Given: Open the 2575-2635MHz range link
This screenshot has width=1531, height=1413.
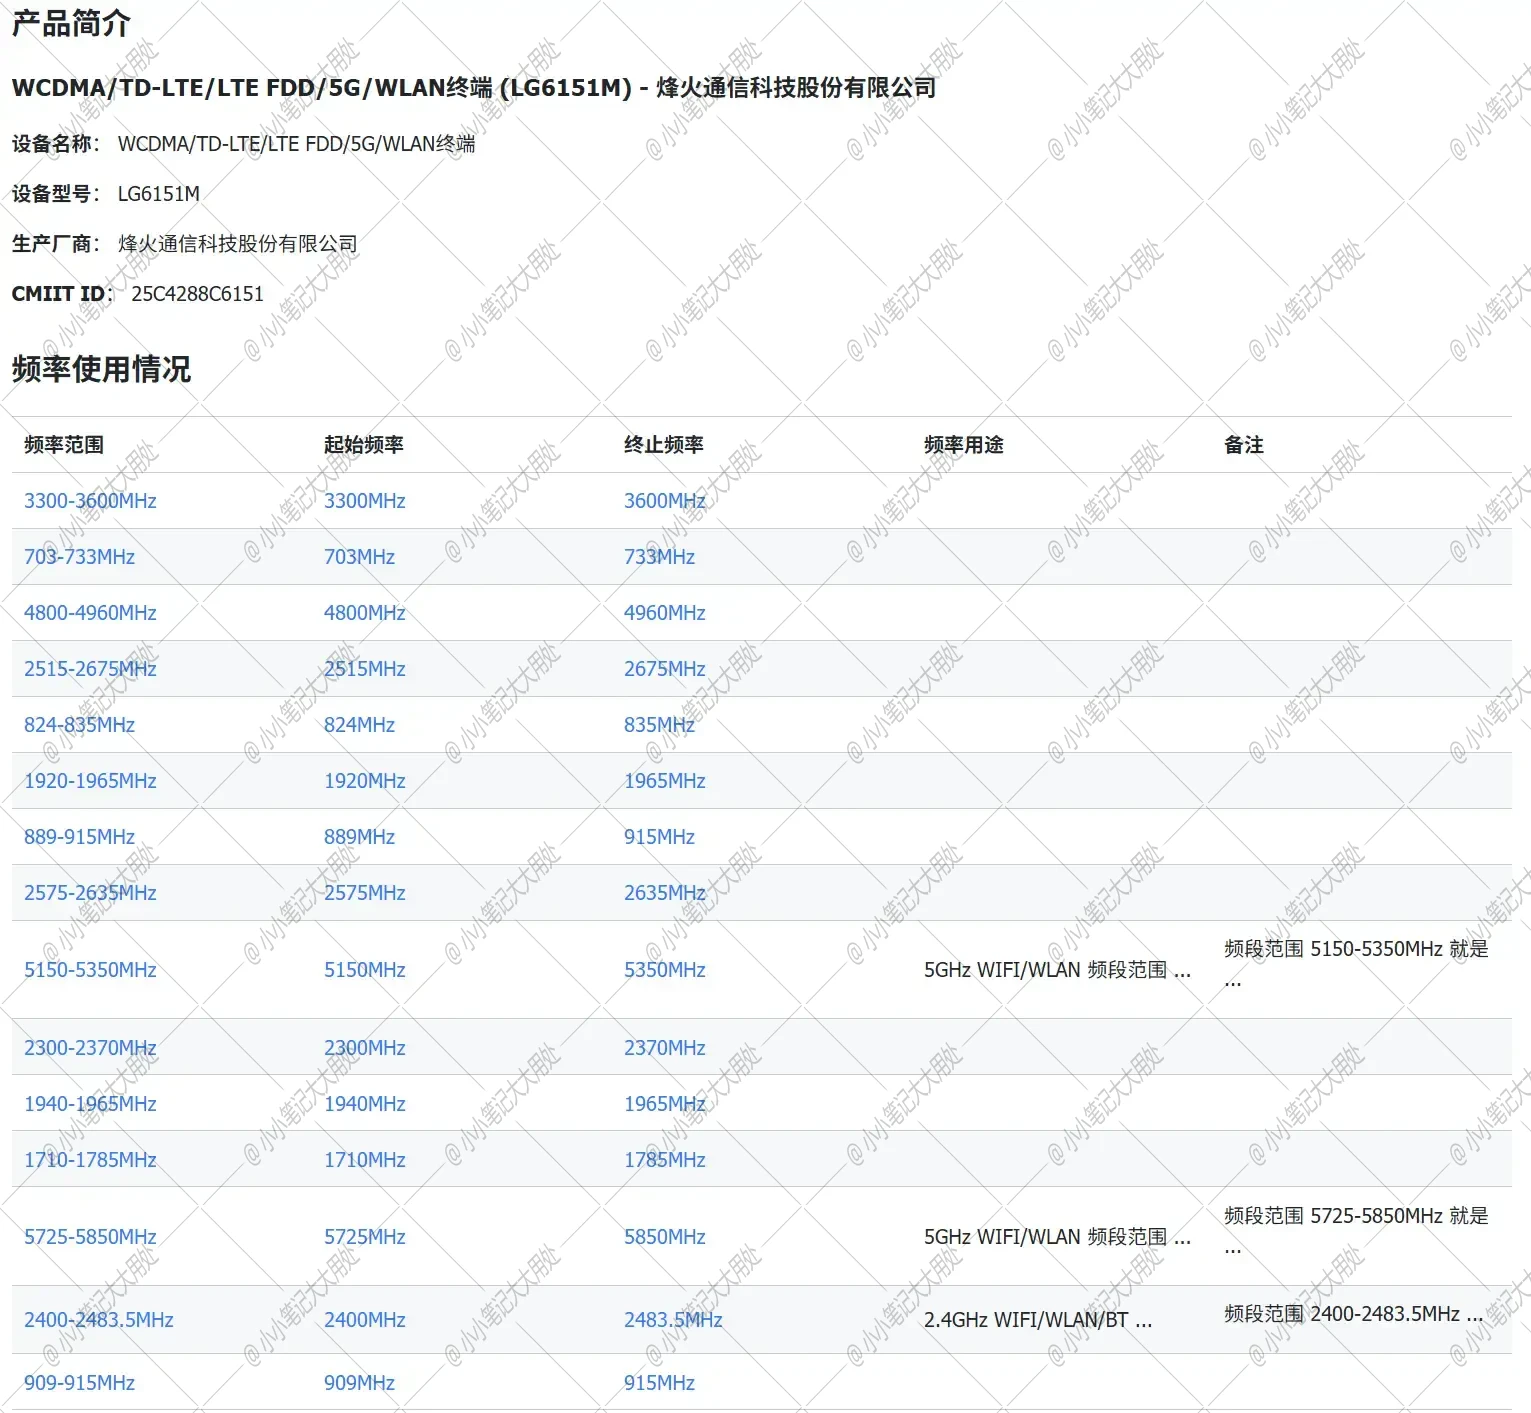Looking at the screenshot, I should pos(90,893).
